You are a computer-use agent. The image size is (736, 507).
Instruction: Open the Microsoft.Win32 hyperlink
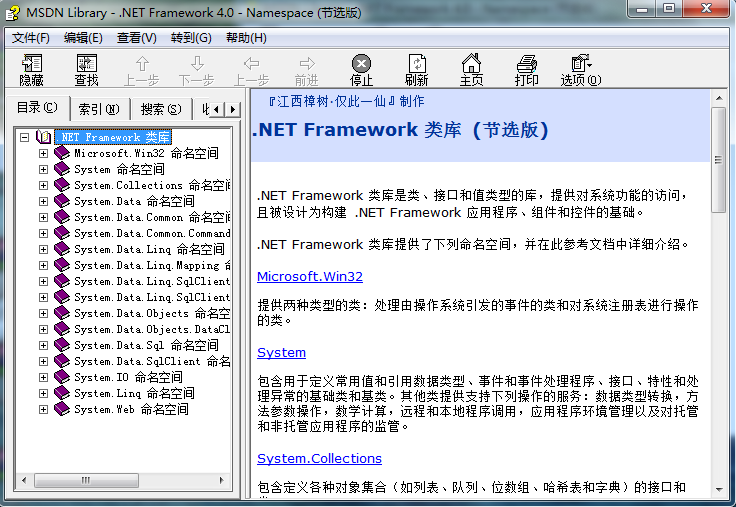(310, 277)
